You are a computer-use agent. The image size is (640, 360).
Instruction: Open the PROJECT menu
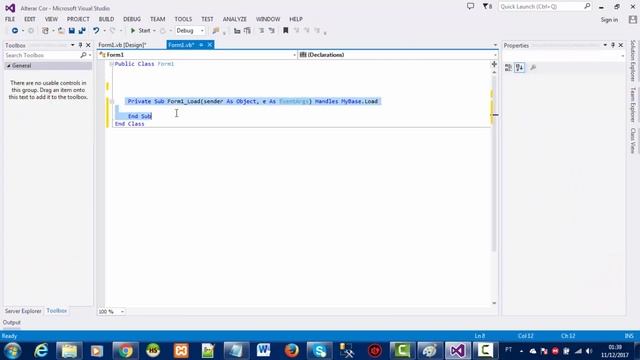78,19
